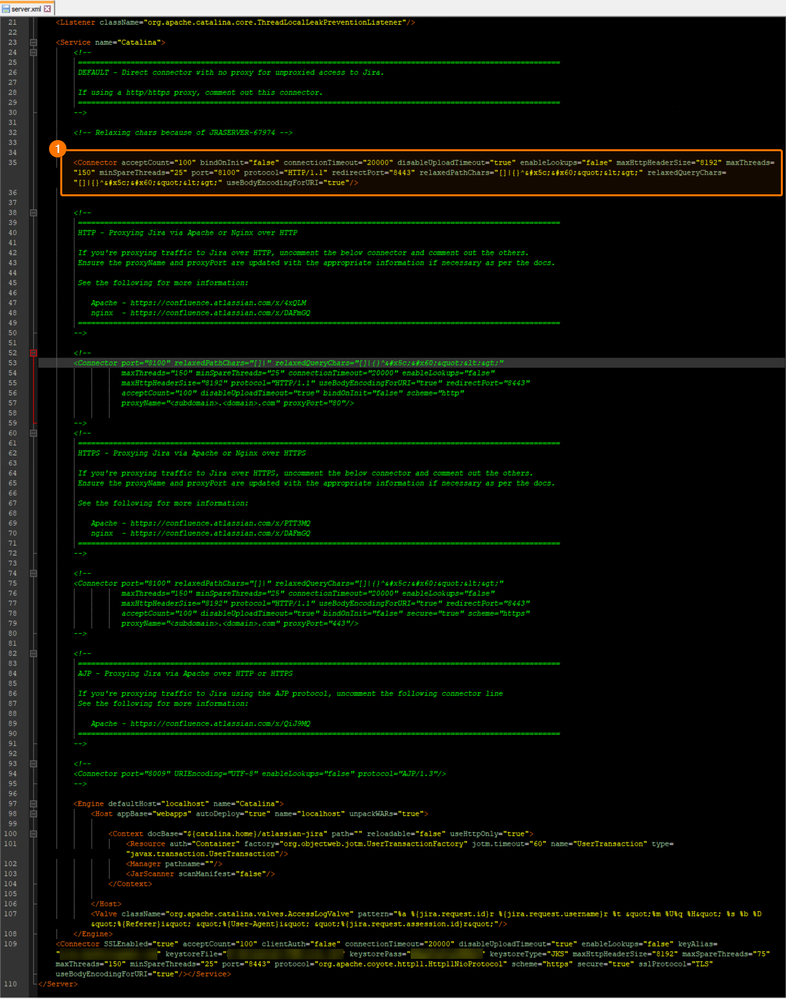Click the Host appBase="webapps" line
This screenshot has height=999, width=786.
click(x=259, y=814)
